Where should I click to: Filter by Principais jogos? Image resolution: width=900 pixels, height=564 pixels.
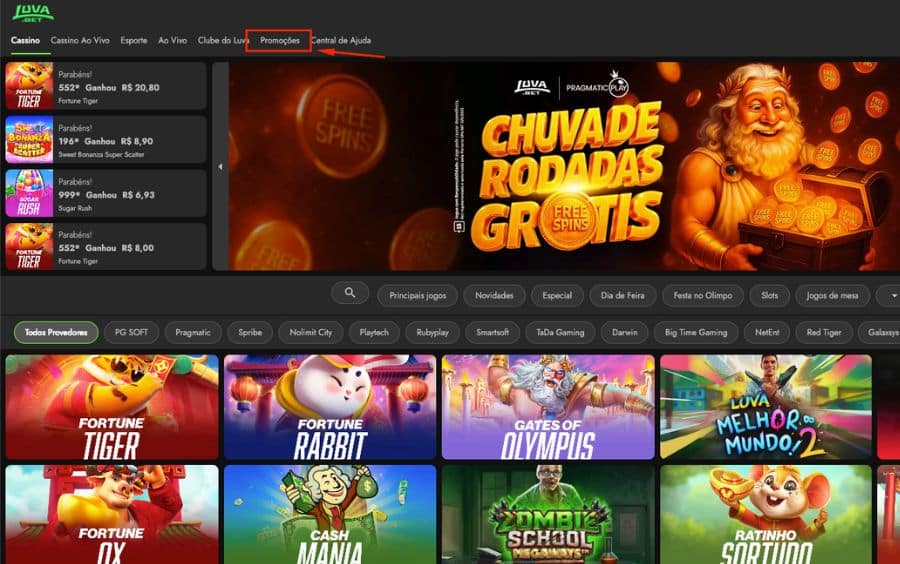(417, 295)
